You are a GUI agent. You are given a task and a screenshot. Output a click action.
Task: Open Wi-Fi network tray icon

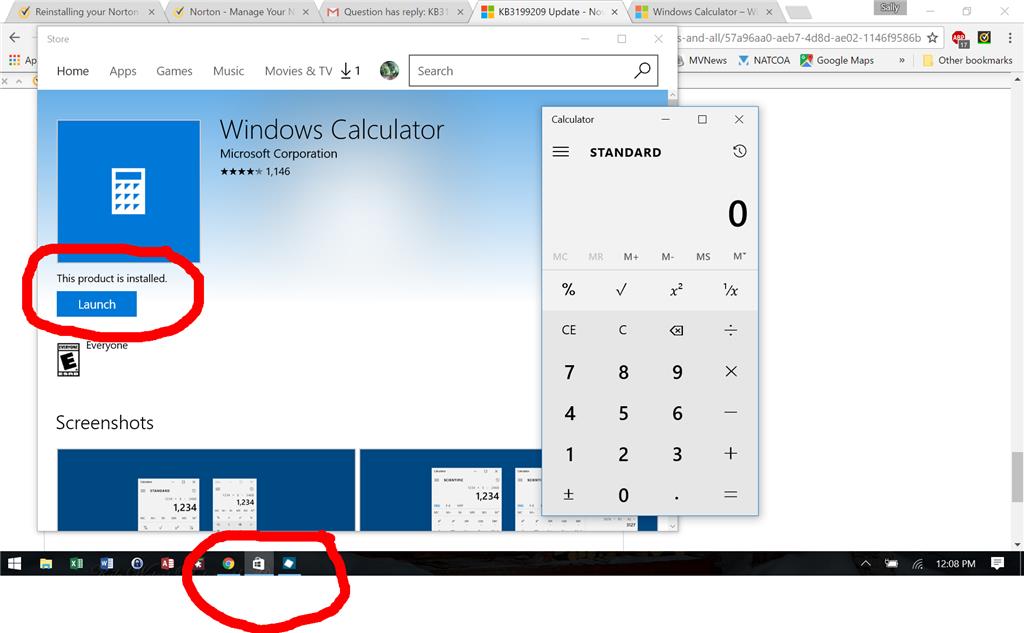918,564
